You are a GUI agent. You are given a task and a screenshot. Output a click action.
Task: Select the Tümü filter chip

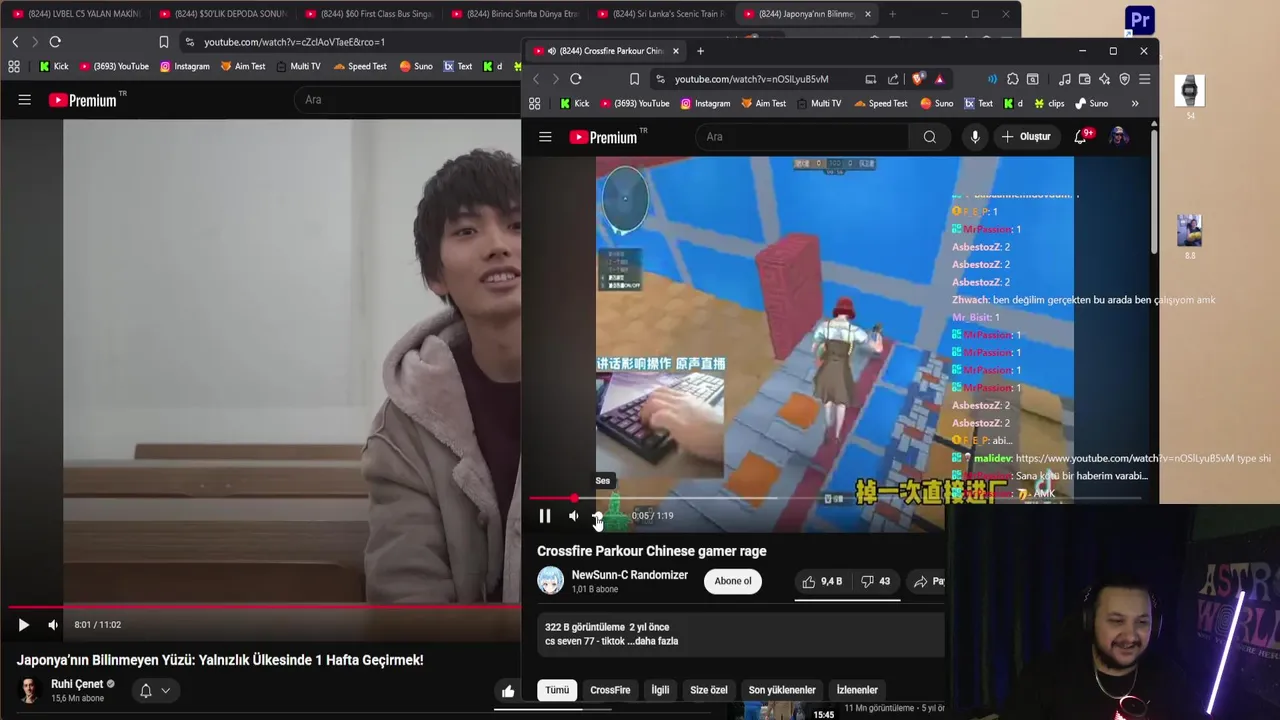(x=557, y=690)
